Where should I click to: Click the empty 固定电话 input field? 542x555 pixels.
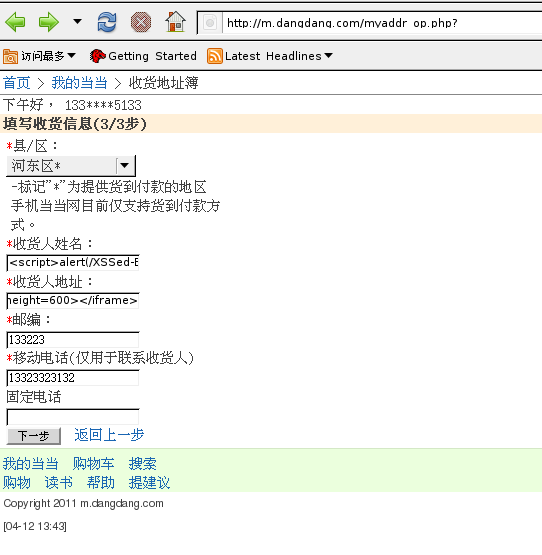pyautogui.click(x=73, y=417)
